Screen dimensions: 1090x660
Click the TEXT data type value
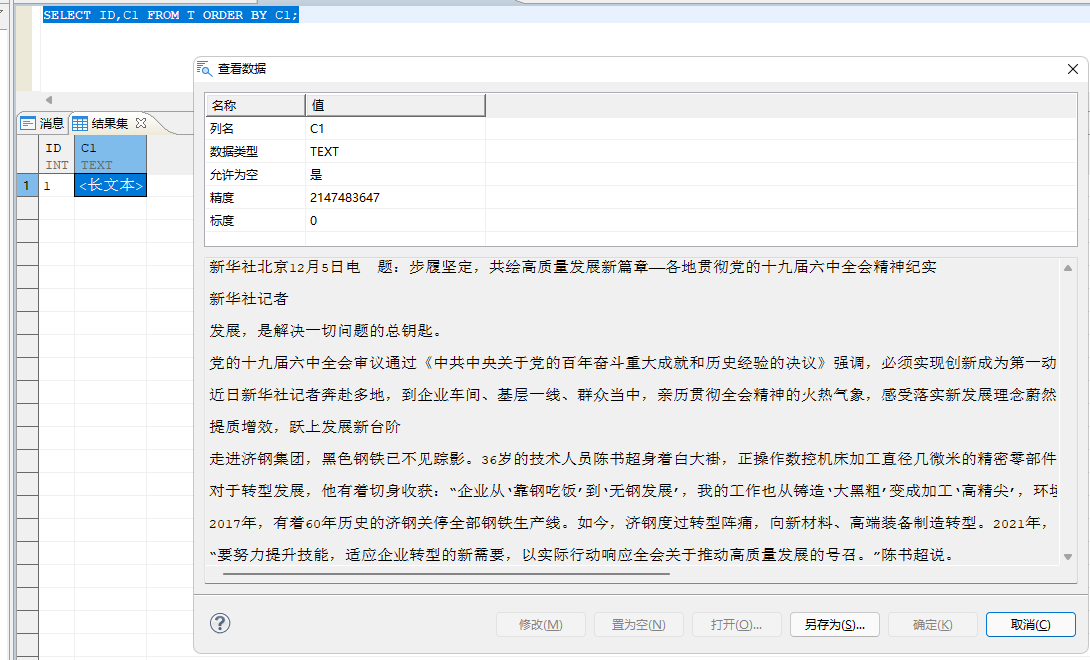pyautogui.click(x=324, y=152)
